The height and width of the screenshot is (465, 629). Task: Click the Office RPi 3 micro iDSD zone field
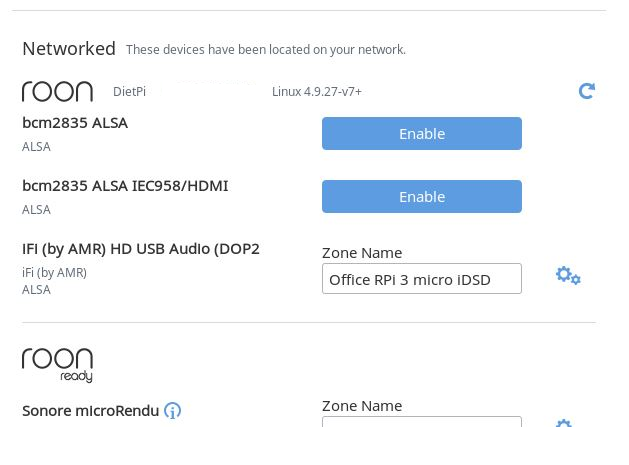[422, 279]
